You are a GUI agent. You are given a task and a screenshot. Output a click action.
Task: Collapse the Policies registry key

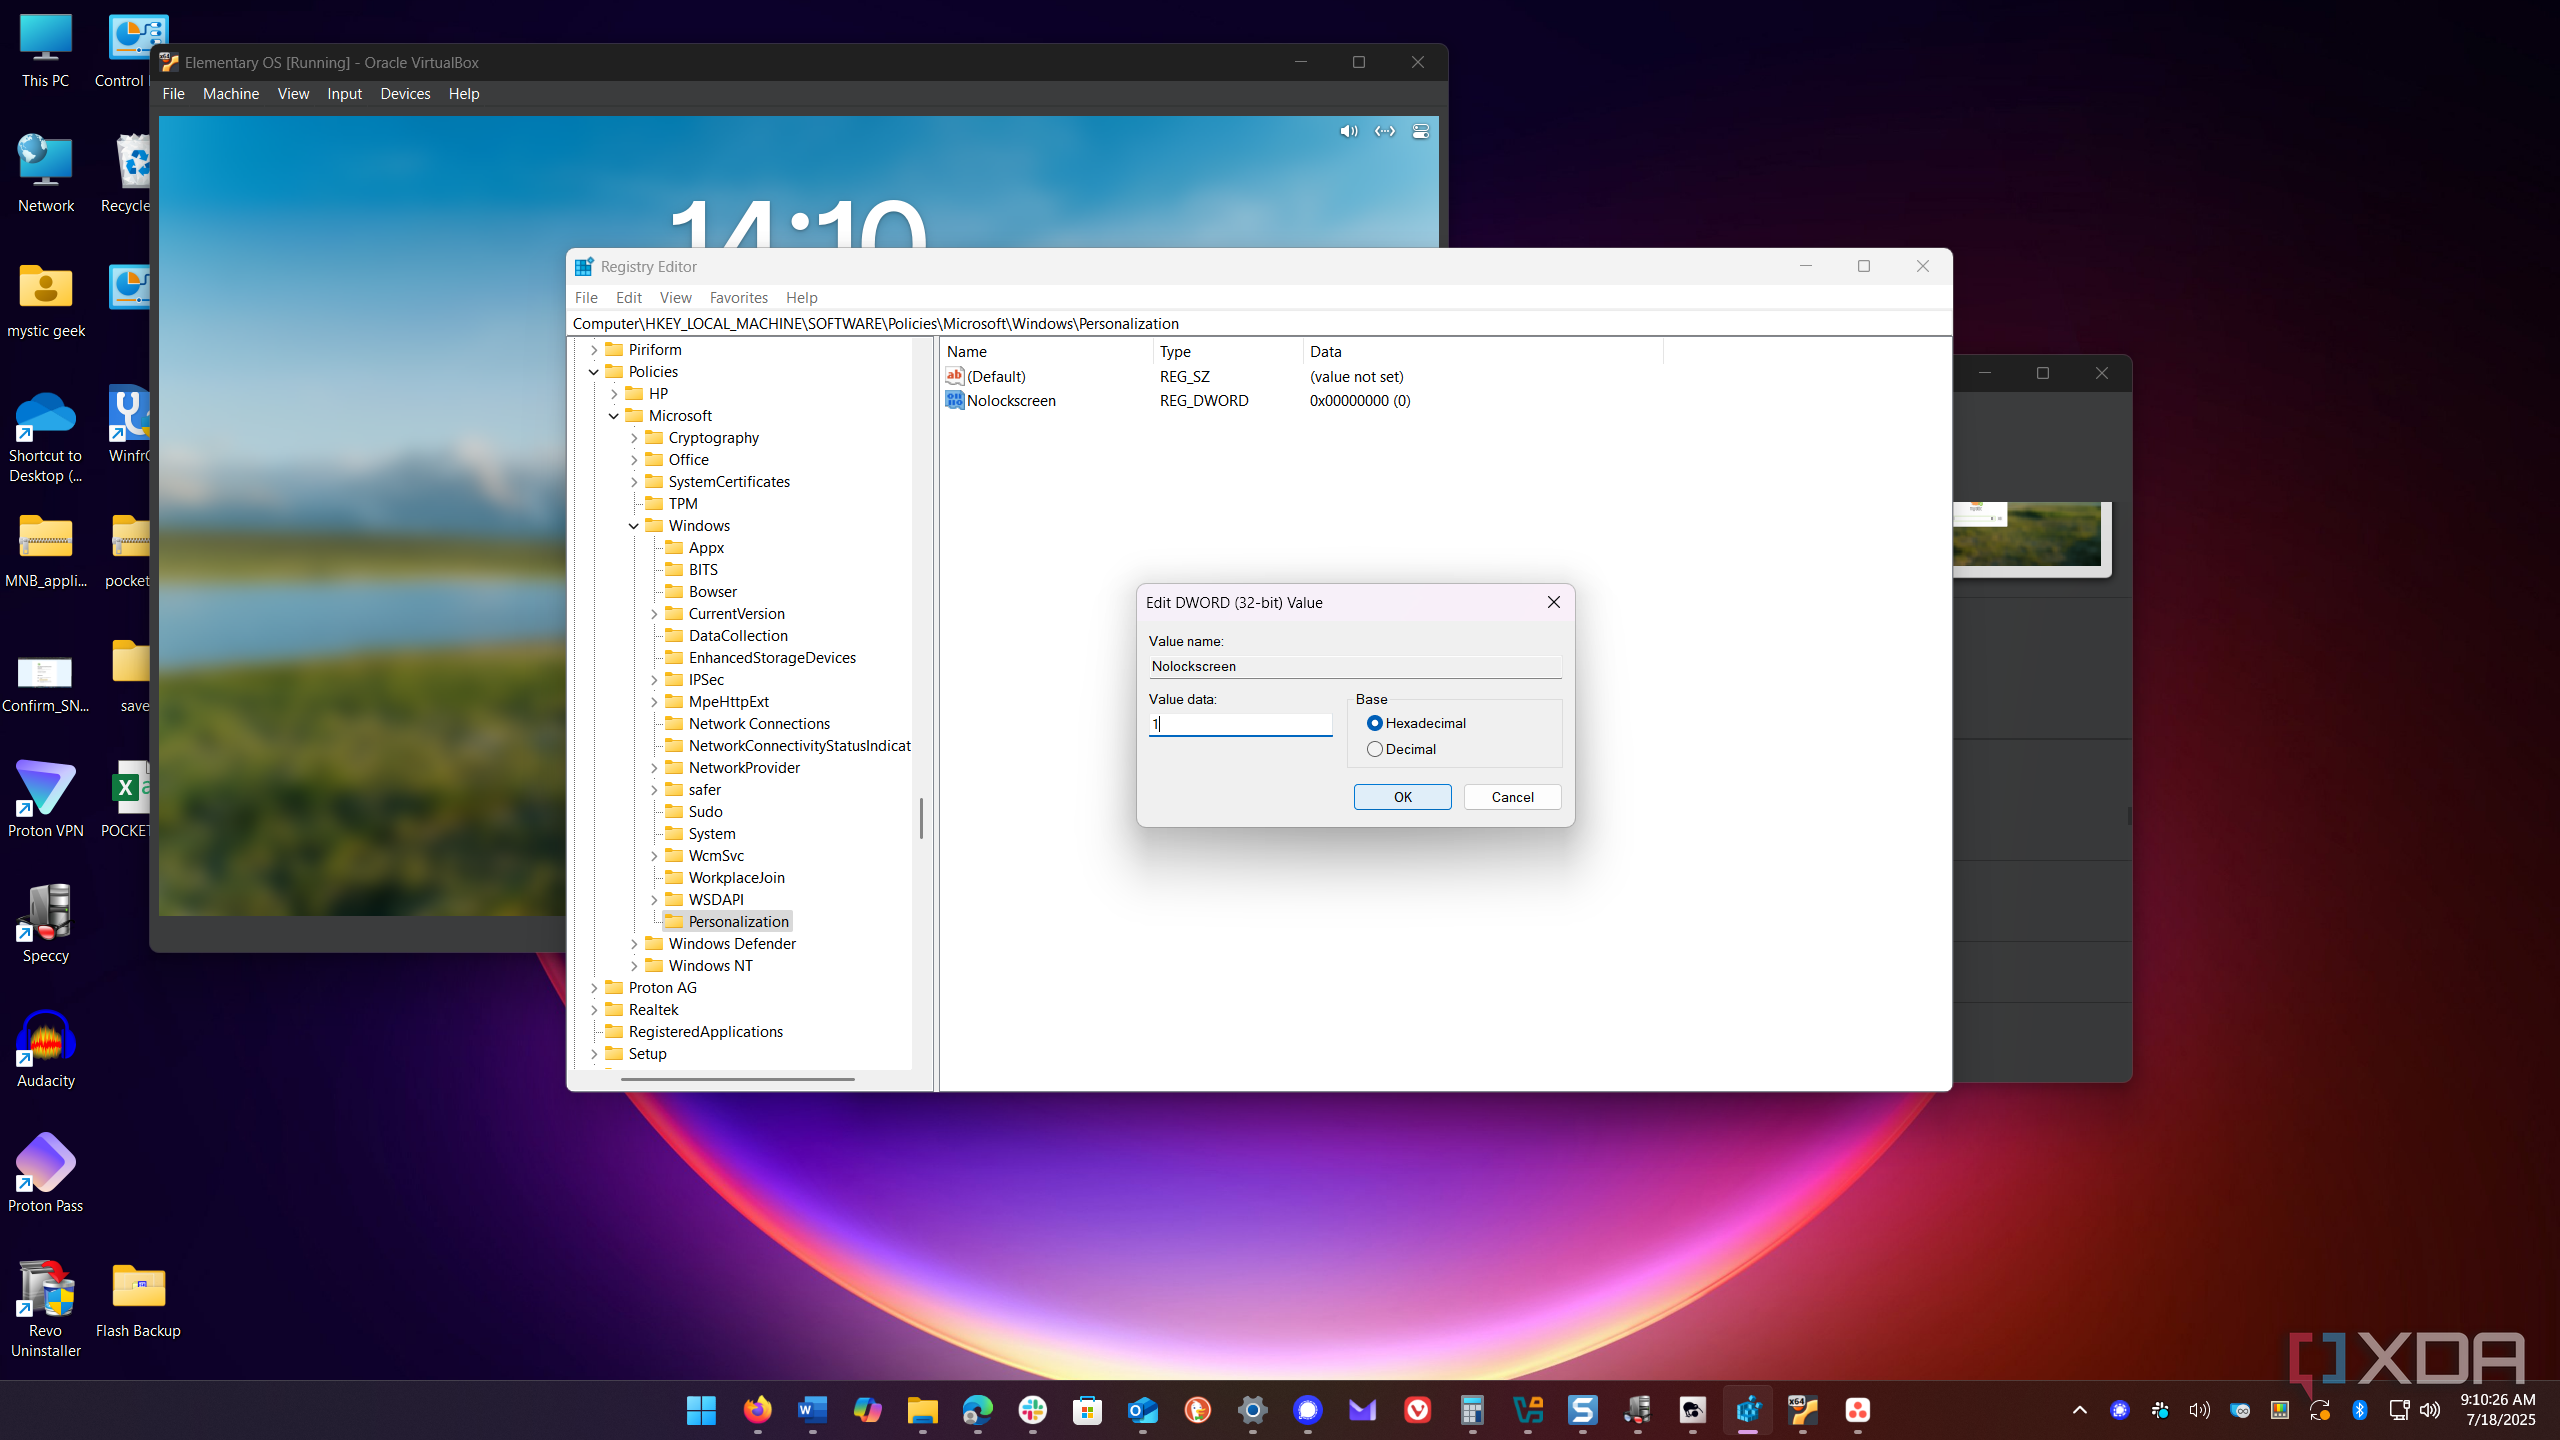[594, 372]
